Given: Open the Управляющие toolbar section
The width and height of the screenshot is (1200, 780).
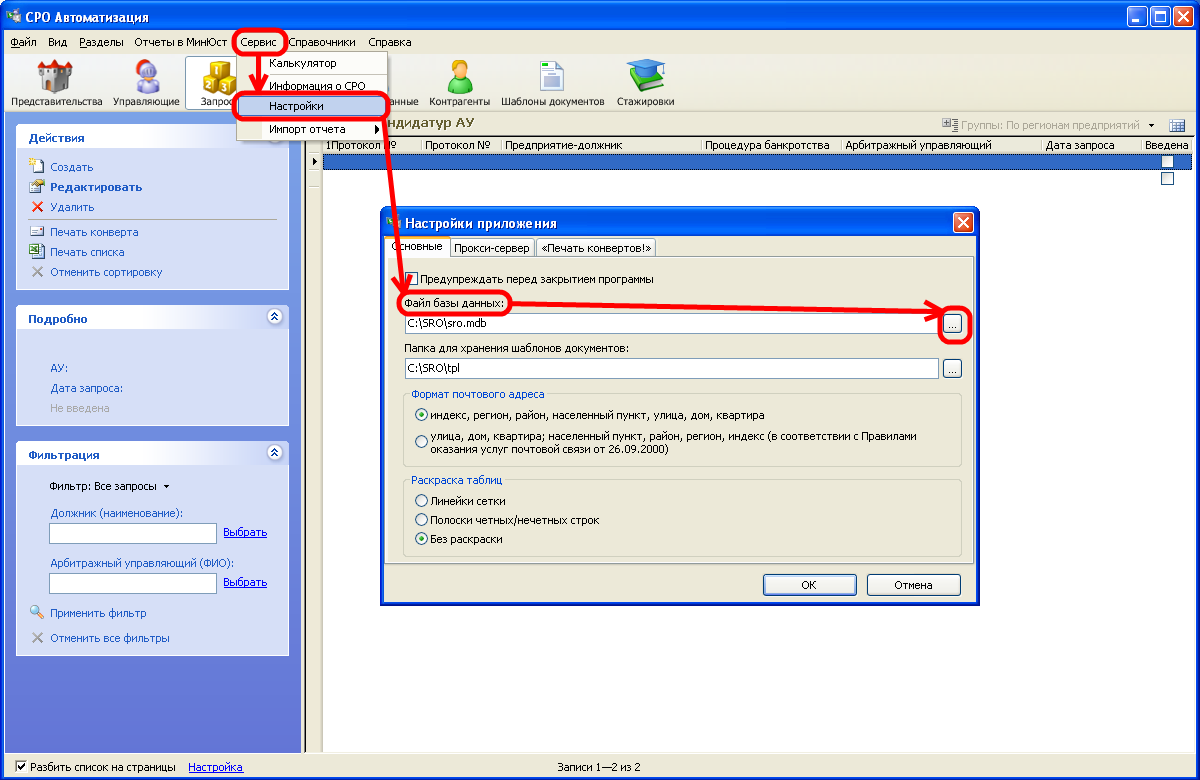Looking at the screenshot, I should coord(146,83).
